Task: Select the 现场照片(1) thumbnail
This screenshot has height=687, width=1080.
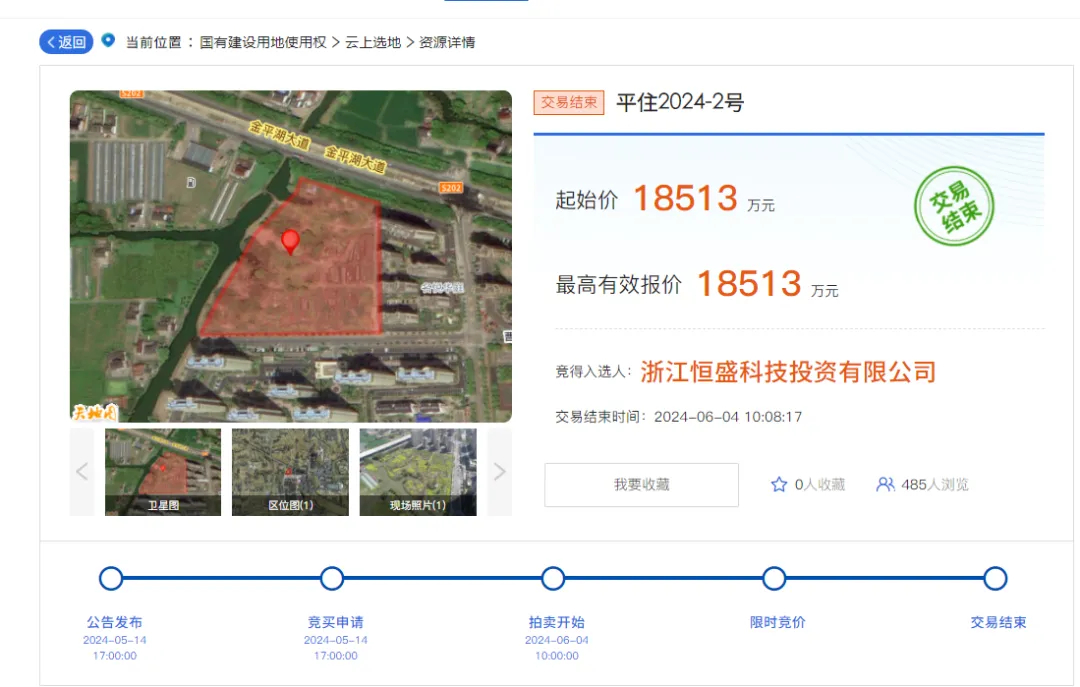Action: (x=418, y=472)
